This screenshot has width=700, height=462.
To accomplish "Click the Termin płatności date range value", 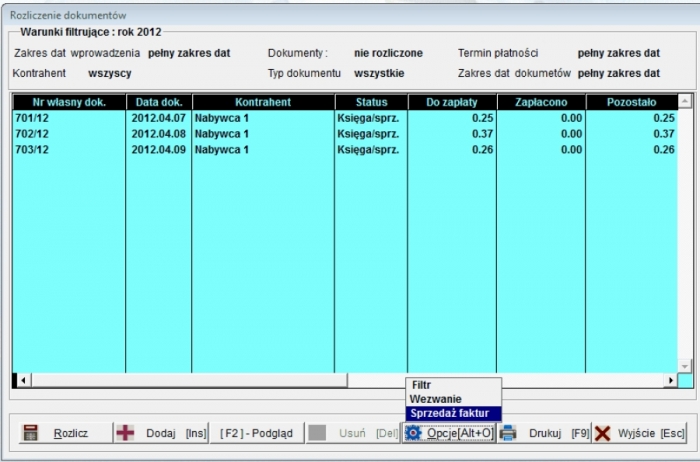I will click(619, 53).
